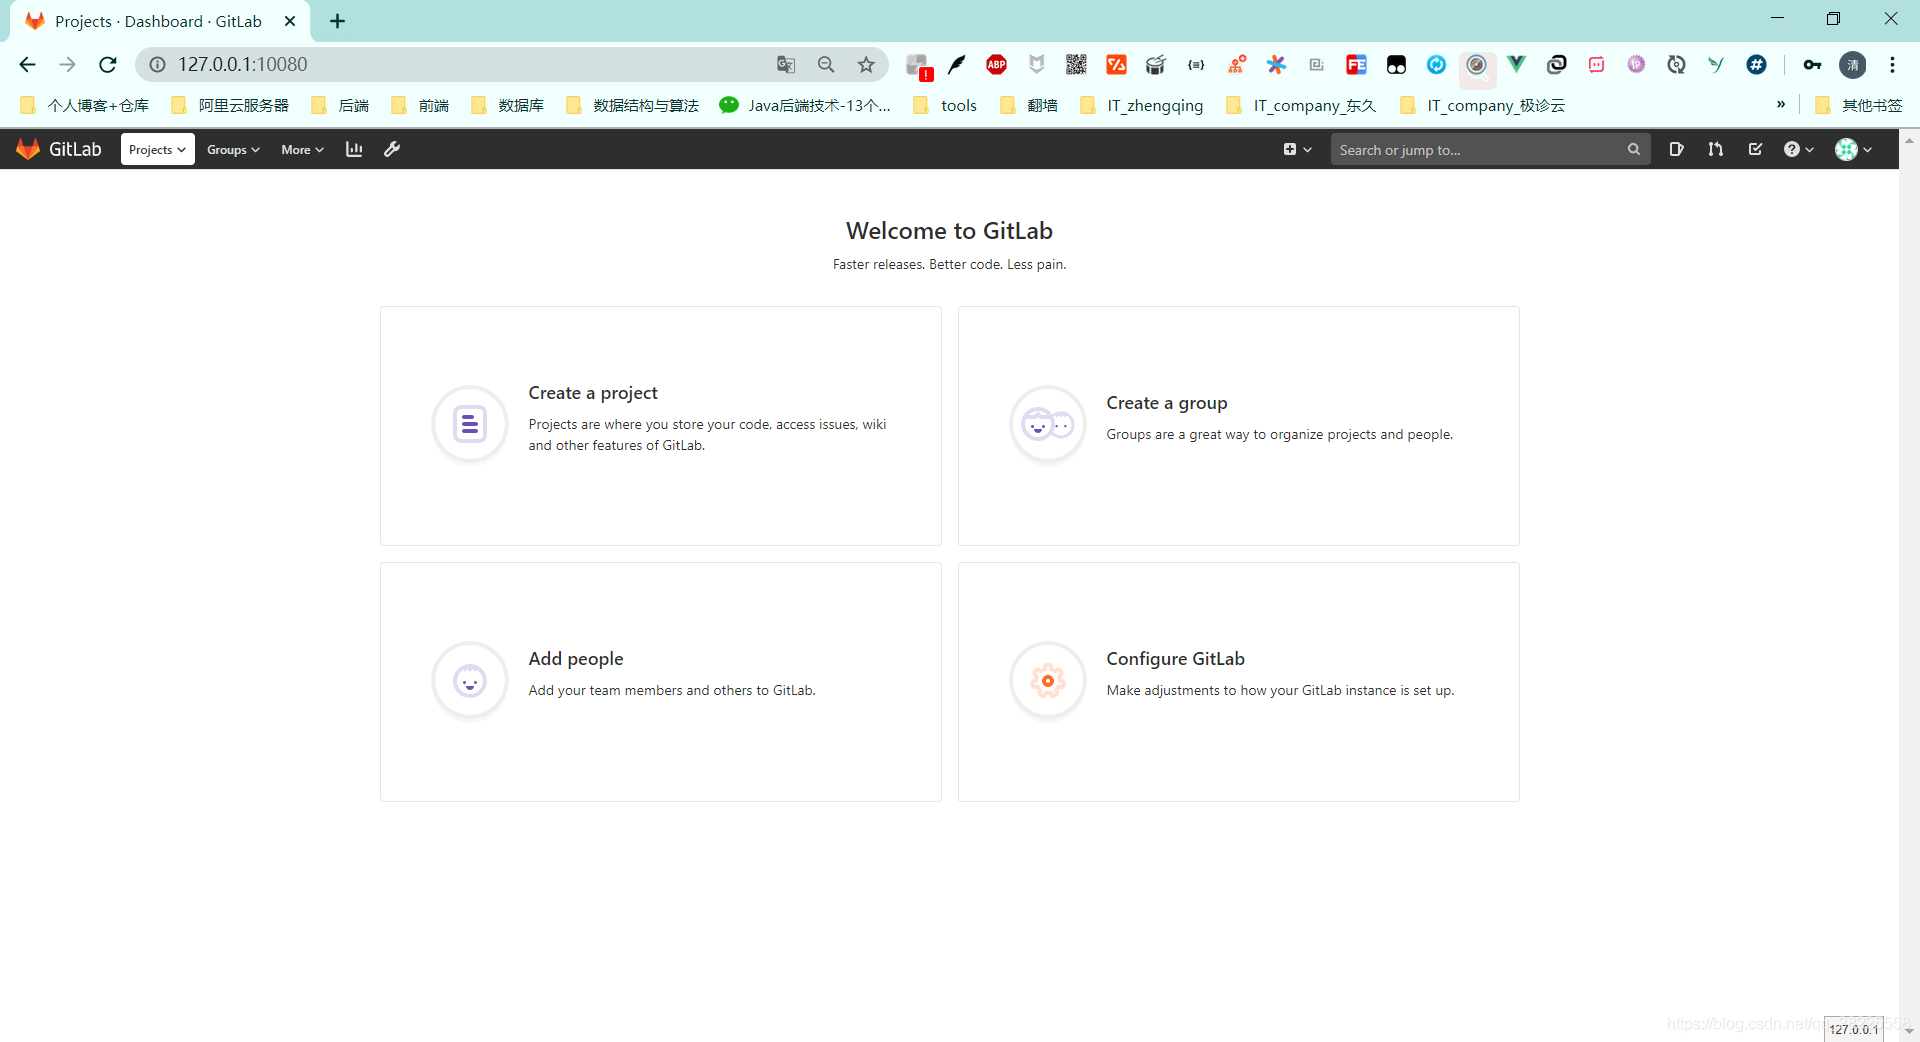Expand the Help question mark menu
This screenshot has height=1042, width=1920.
[1798, 149]
